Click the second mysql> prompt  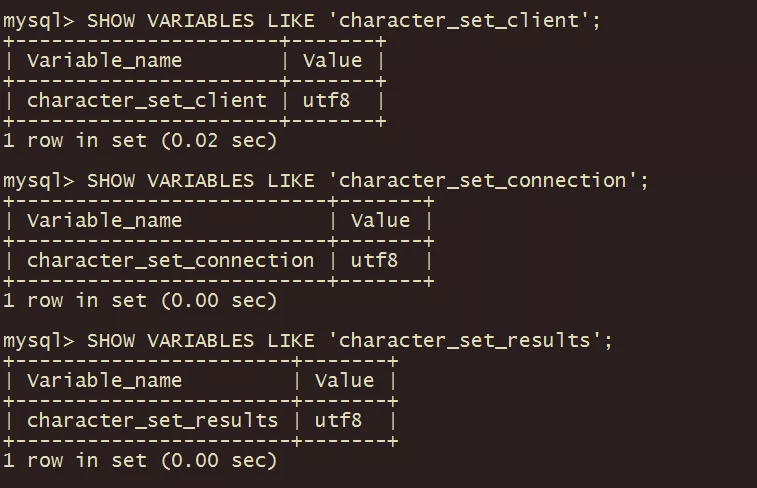coord(39,180)
